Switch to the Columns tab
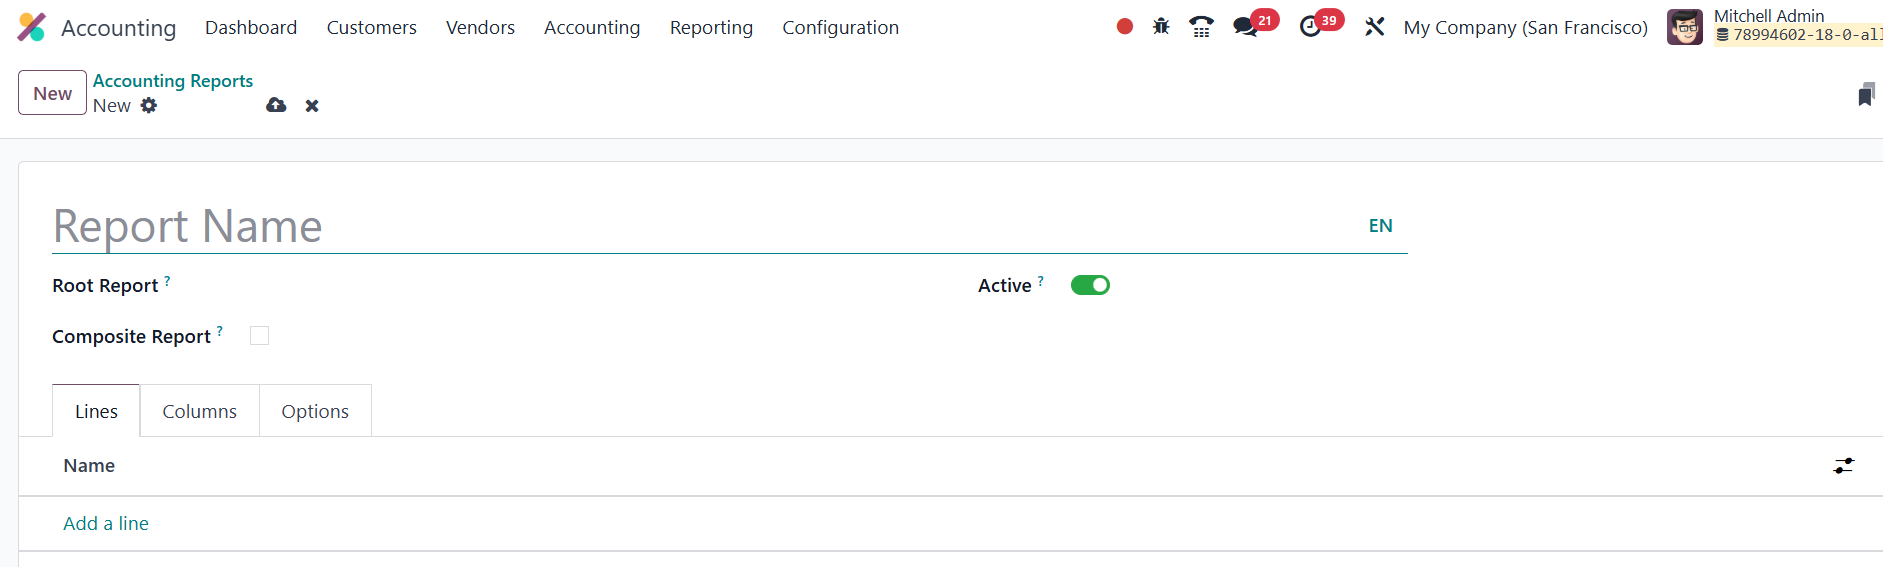1883x567 pixels. 199,411
